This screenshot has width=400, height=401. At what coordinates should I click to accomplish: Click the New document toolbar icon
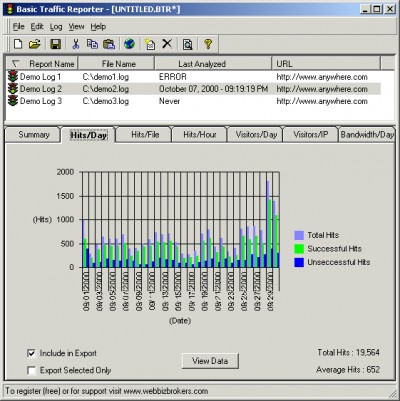18,44
